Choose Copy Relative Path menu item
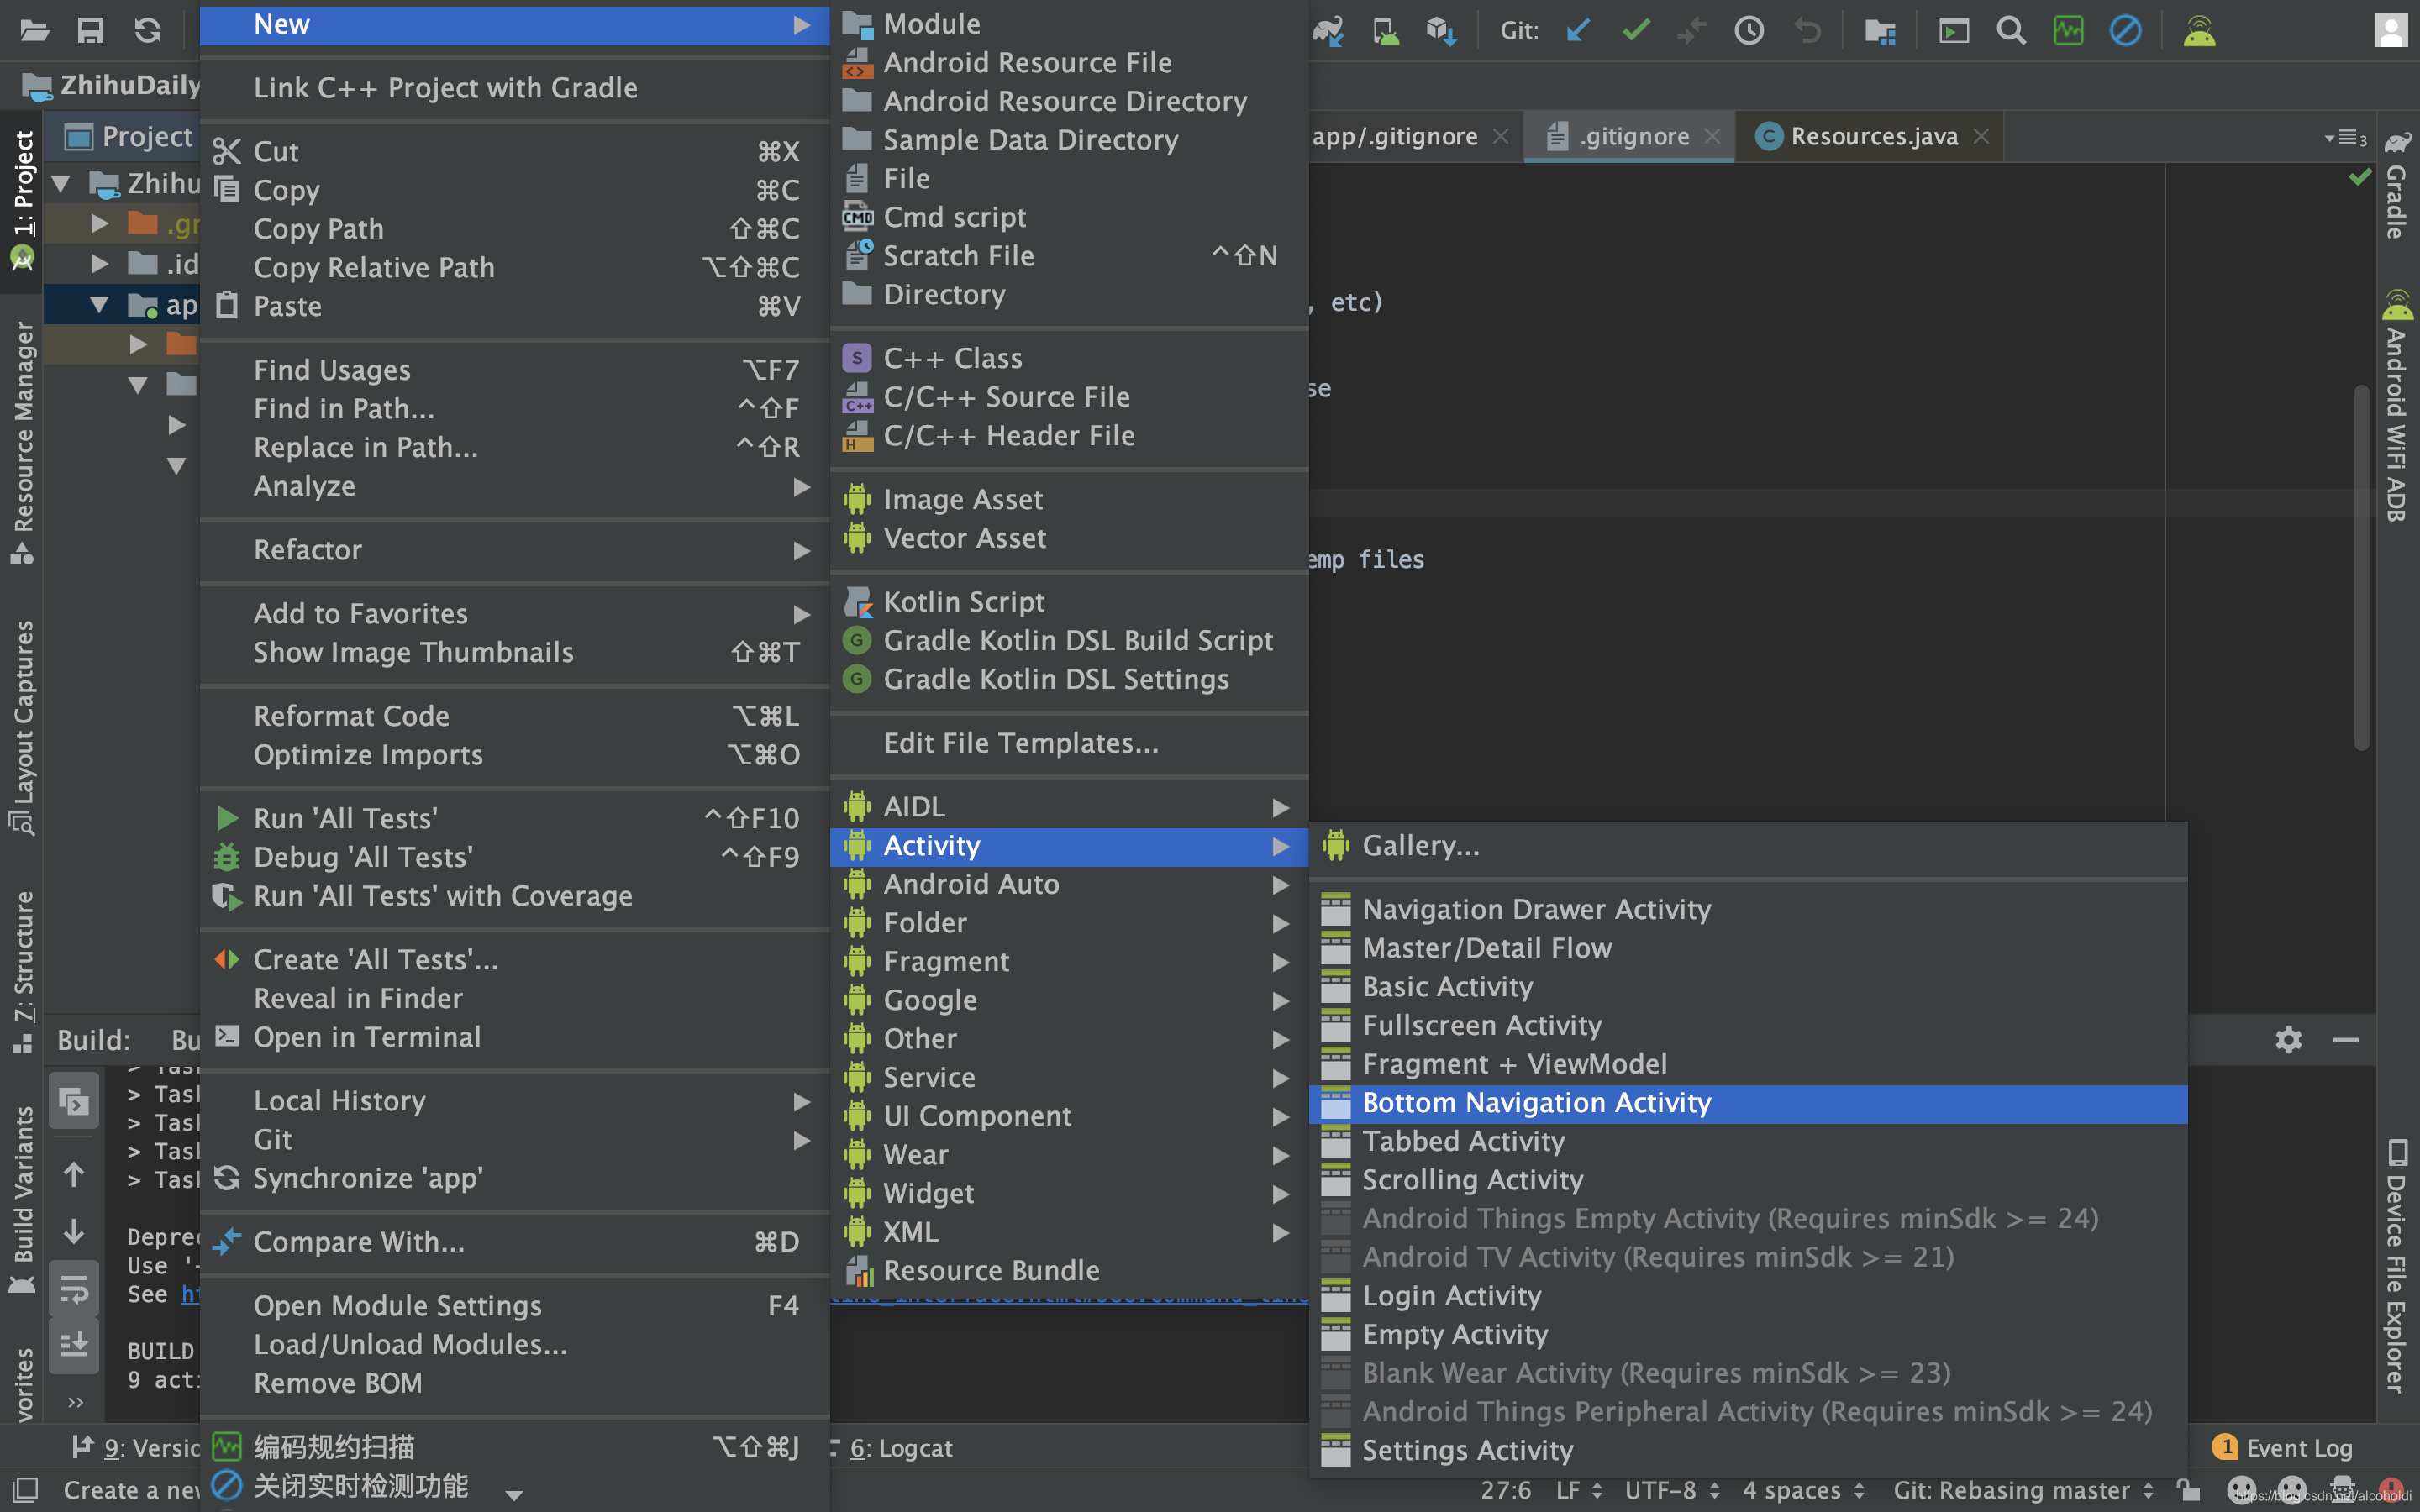2420x1512 pixels. [x=514, y=268]
